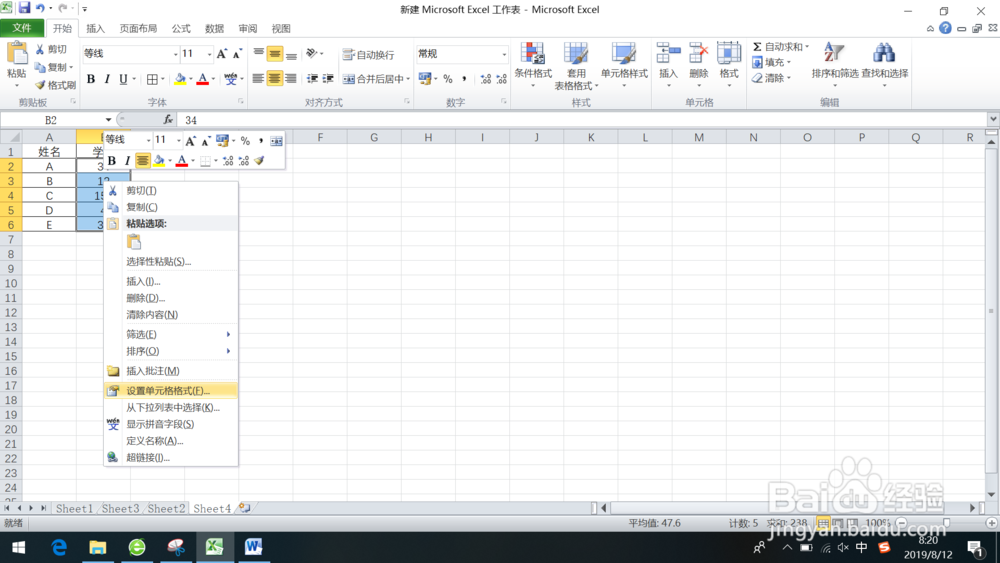The image size is (1000, 563).
Task: Choose Insert Comment (插入批注) menu item
Action: pyautogui.click(x=171, y=370)
